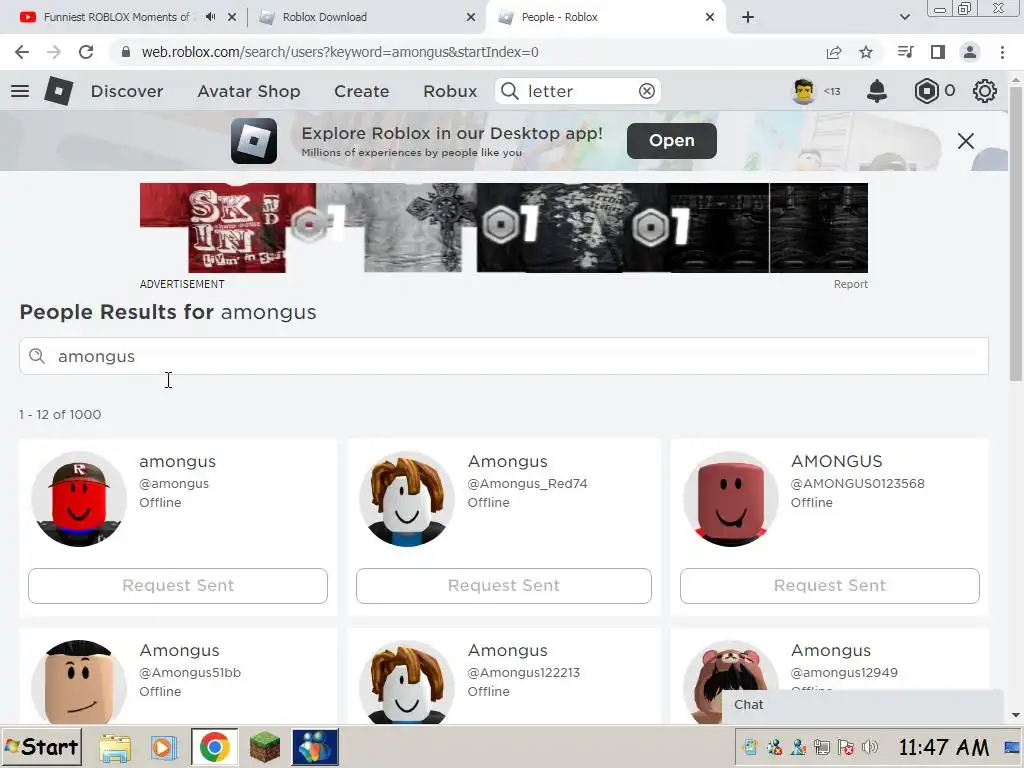Share this page icon in address bar
Viewport: 1024px width, 768px height.
coord(833,52)
